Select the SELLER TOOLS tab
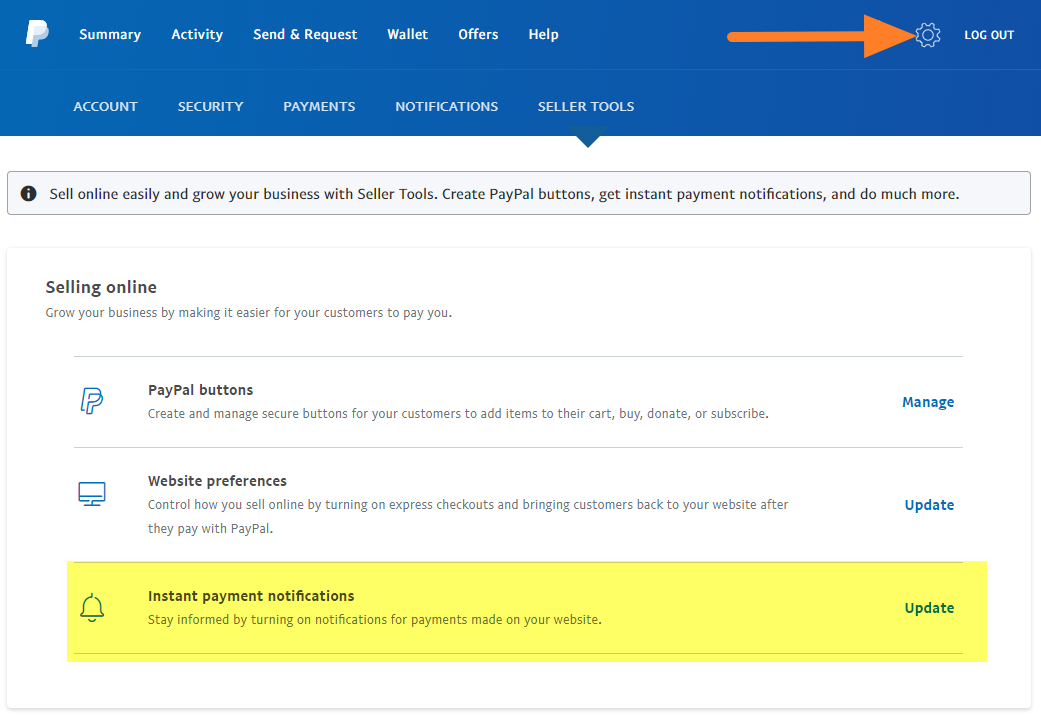Image resolution: width=1041 pixels, height=715 pixels. tap(586, 106)
